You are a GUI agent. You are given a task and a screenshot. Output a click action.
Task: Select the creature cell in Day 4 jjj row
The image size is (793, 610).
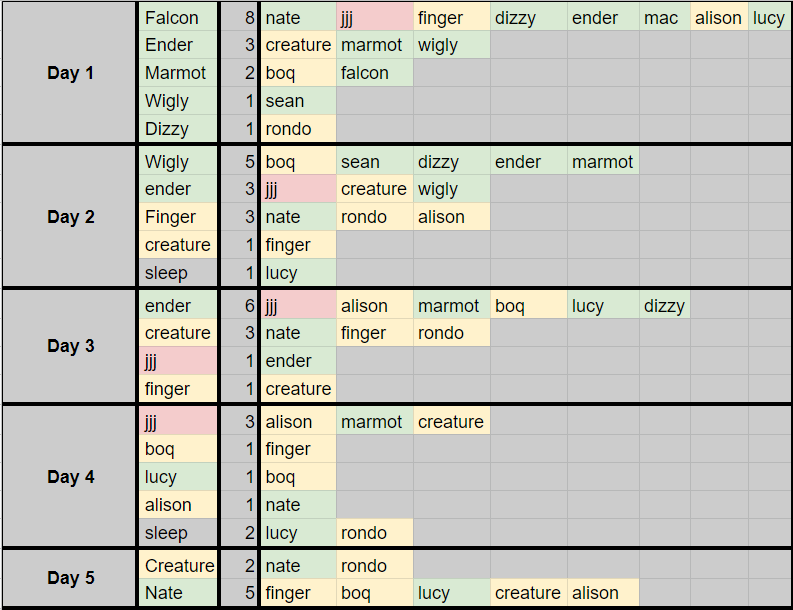[451, 421]
